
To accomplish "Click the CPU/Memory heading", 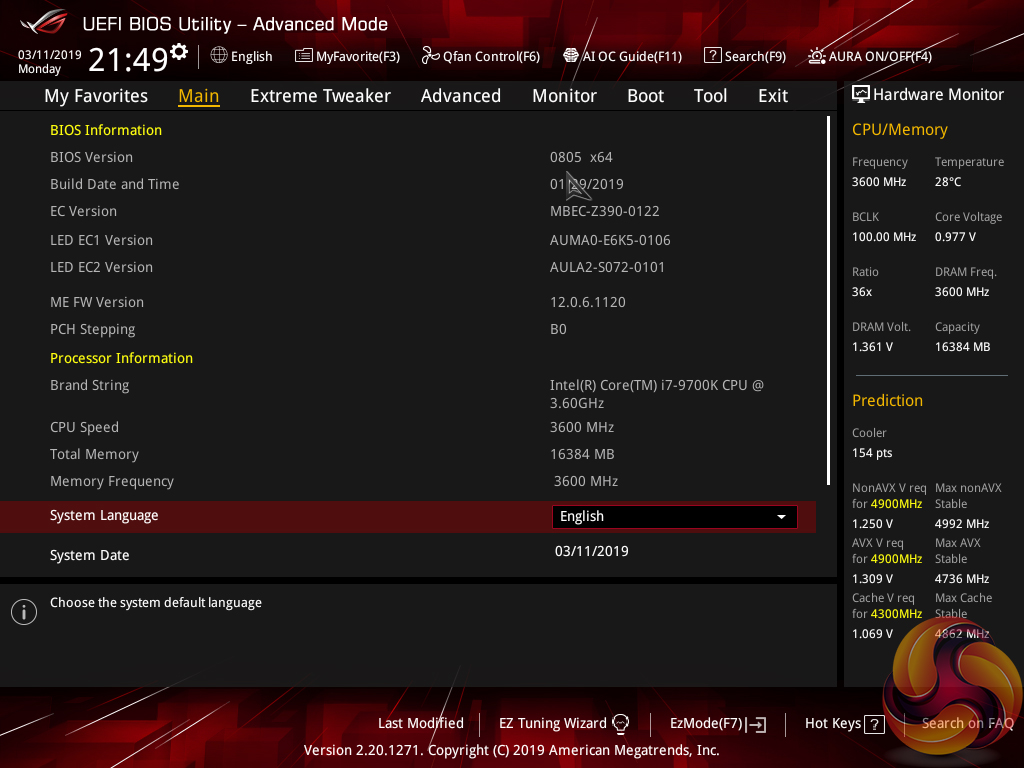I will tap(899, 129).
